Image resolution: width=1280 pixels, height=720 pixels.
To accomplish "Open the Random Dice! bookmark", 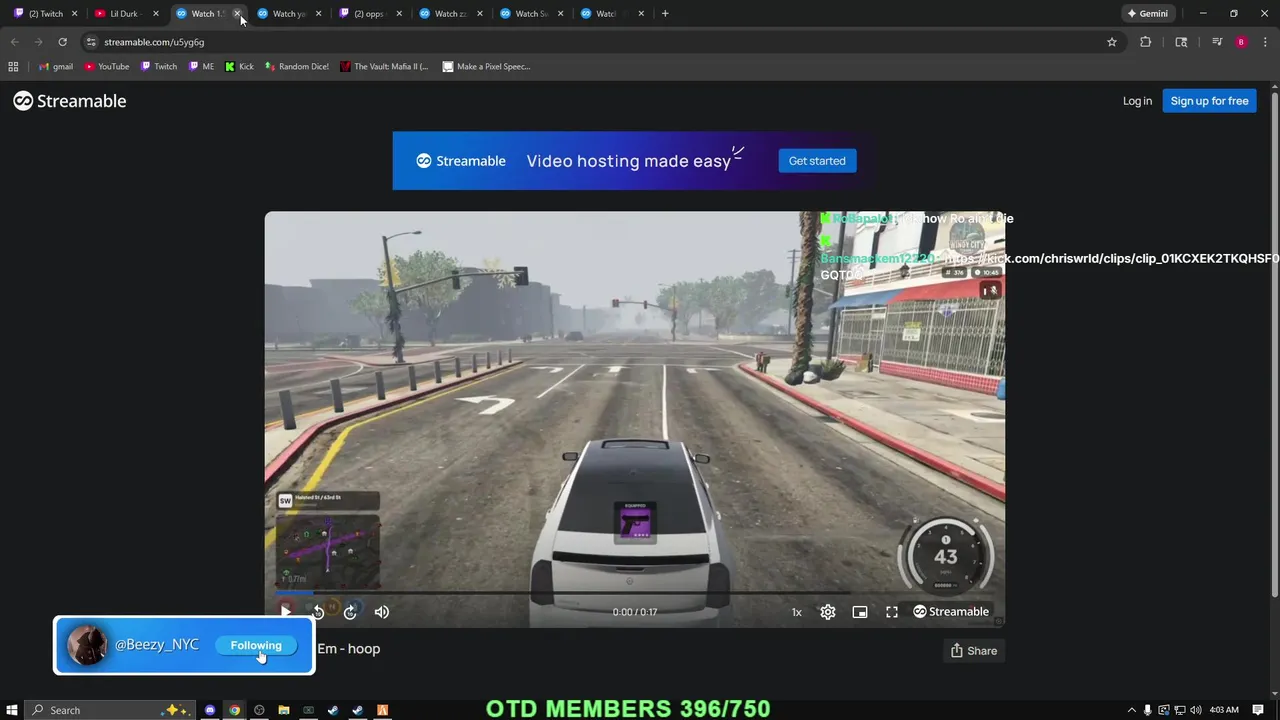I will coord(297,67).
